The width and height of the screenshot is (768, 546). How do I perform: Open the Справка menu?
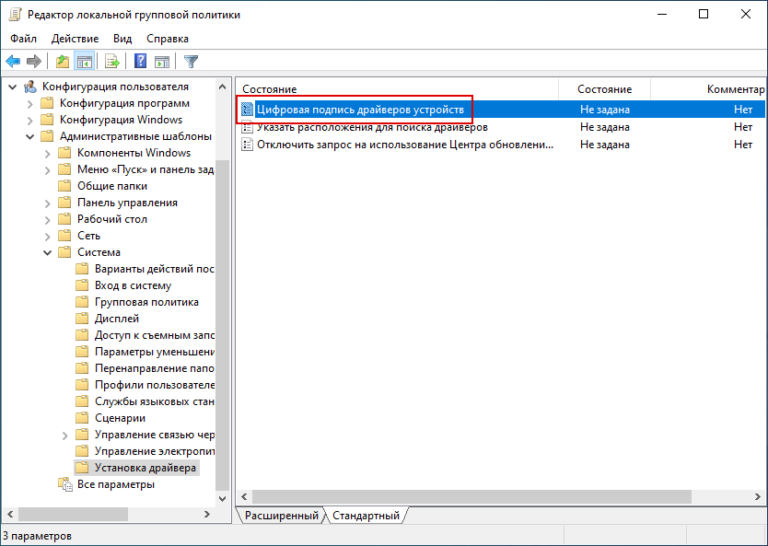[x=167, y=38]
